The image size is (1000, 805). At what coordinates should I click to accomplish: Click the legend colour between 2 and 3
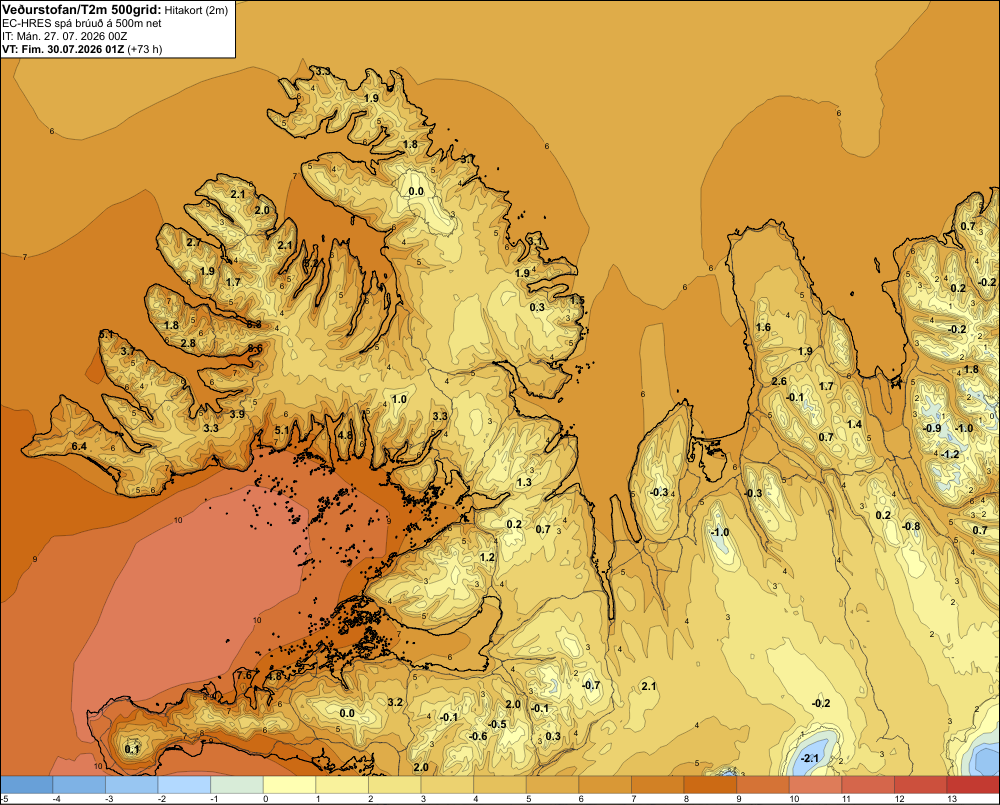click(394, 785)
